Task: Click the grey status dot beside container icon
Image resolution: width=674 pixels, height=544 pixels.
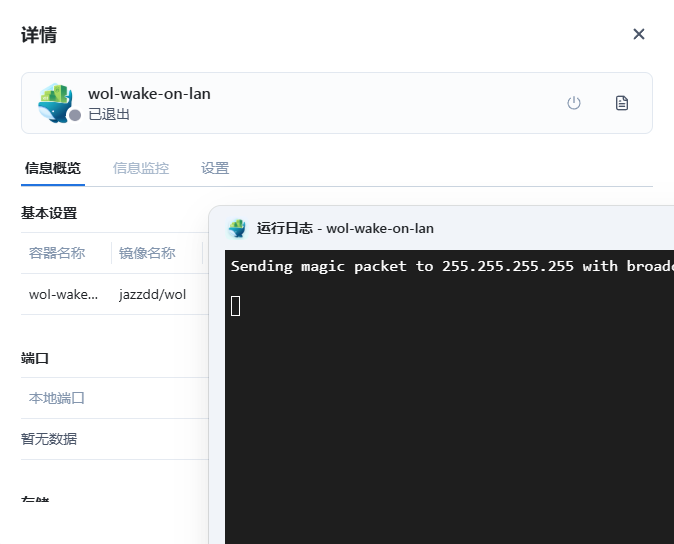Action: (x=75, y=115)
